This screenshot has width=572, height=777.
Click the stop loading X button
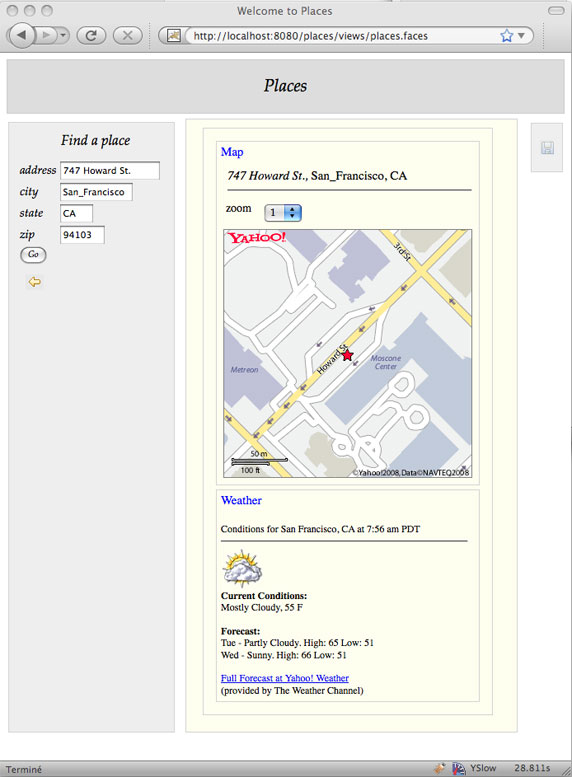click(127, 36)
